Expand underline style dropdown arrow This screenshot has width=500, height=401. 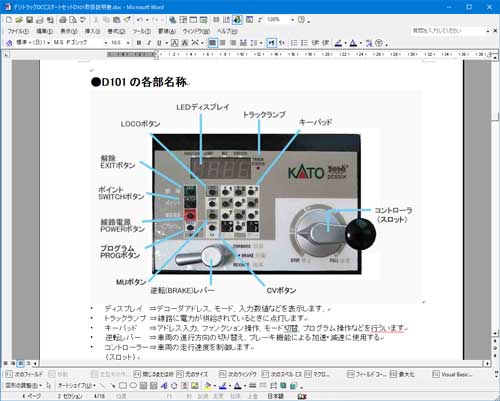[x=166, y=43]
